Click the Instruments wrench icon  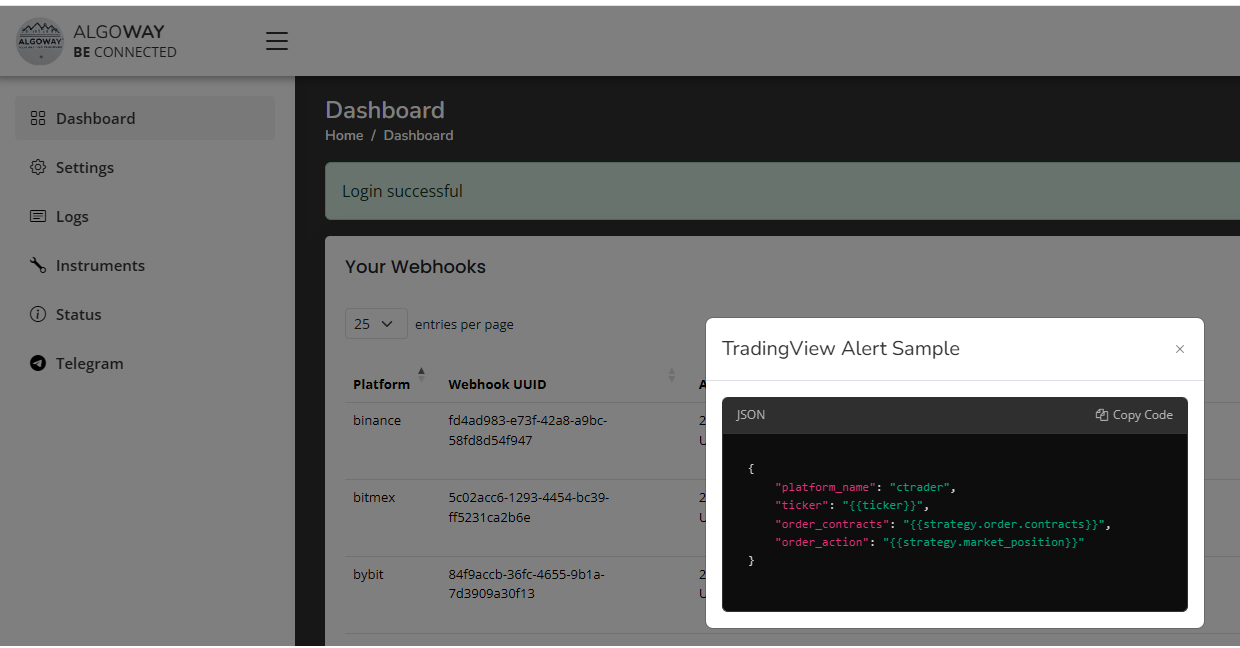38,265
